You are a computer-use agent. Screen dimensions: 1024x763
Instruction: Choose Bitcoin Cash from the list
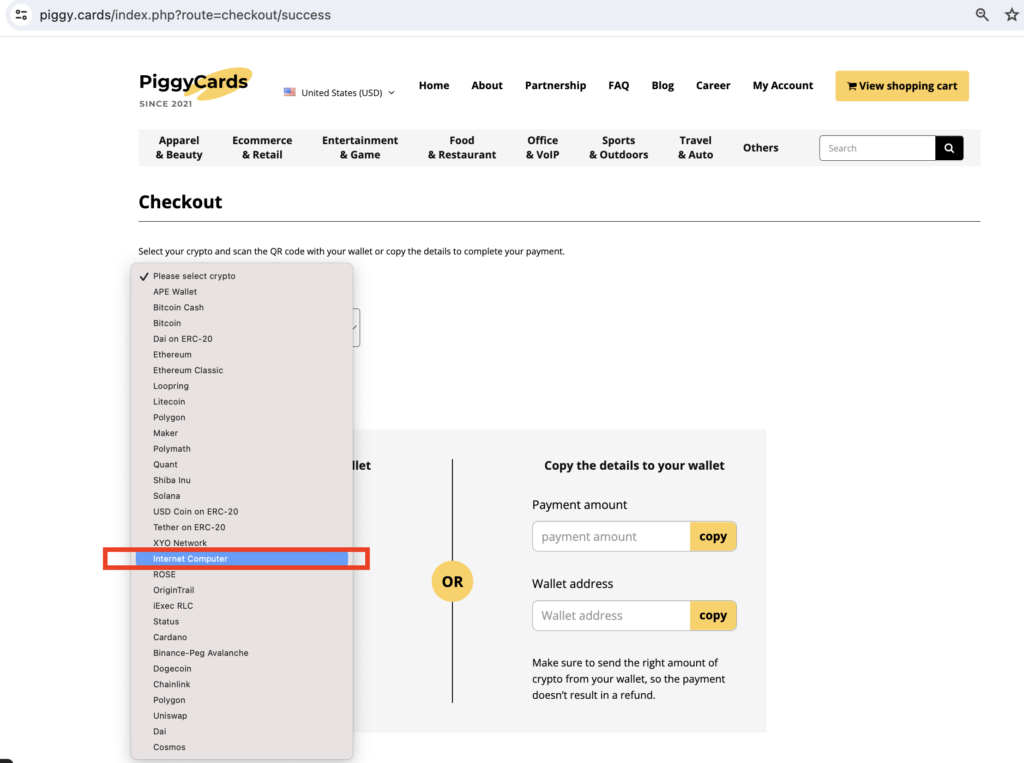point(242,308)
